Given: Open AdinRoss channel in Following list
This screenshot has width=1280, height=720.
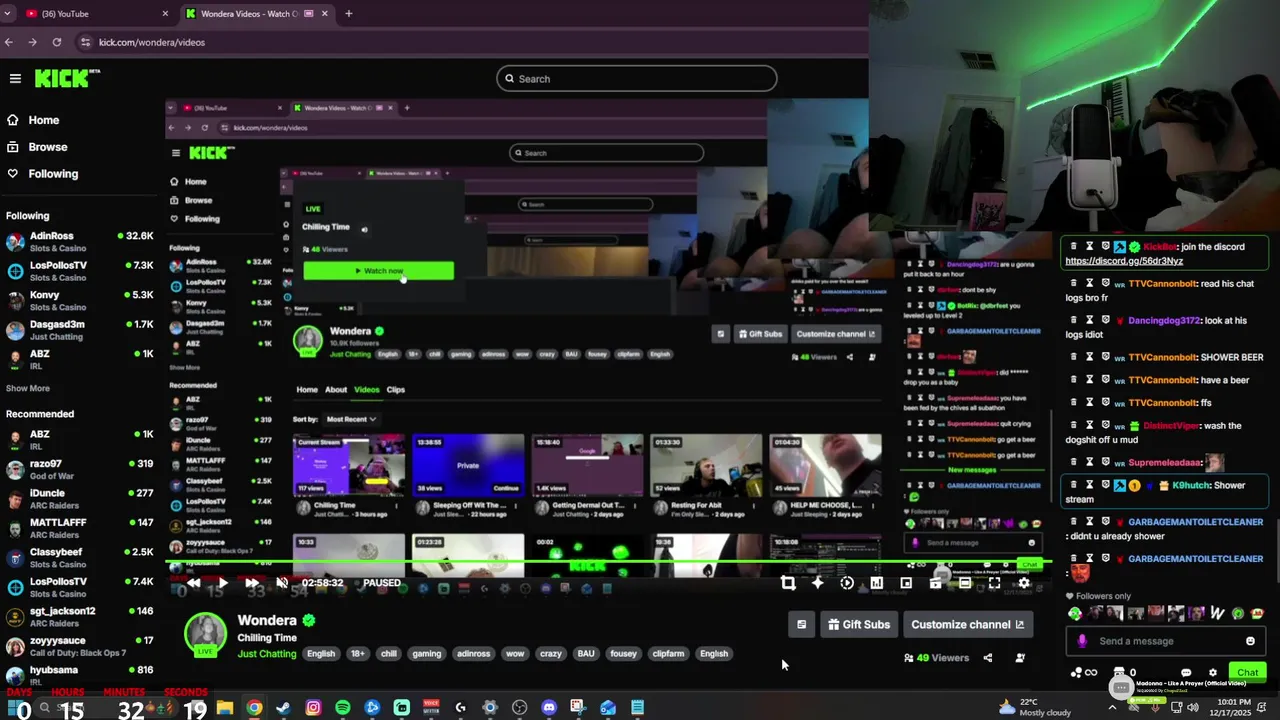Looking at the screenshot, I should coord(79,242).
